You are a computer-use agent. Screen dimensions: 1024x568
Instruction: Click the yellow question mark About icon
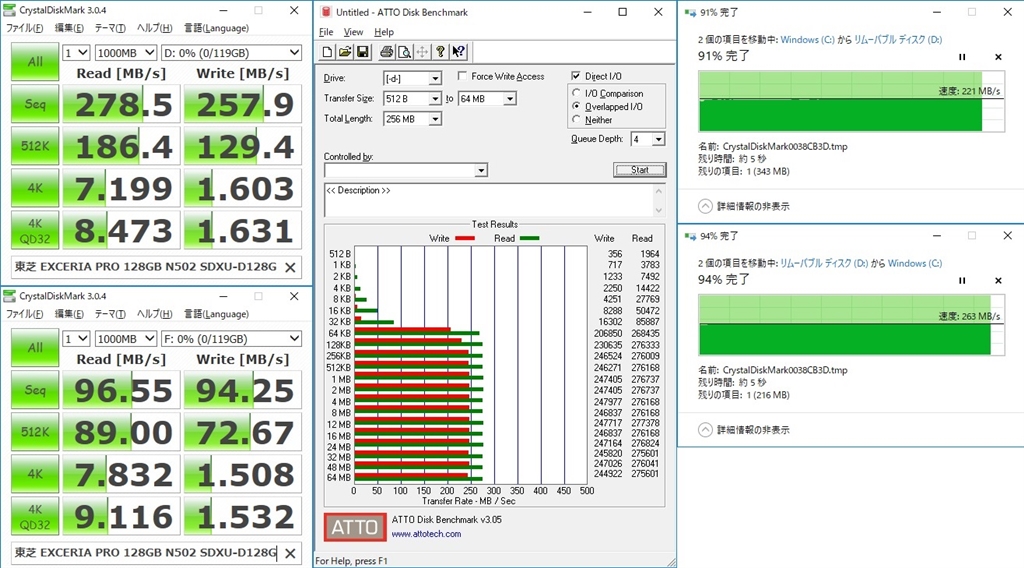point(440,51)
